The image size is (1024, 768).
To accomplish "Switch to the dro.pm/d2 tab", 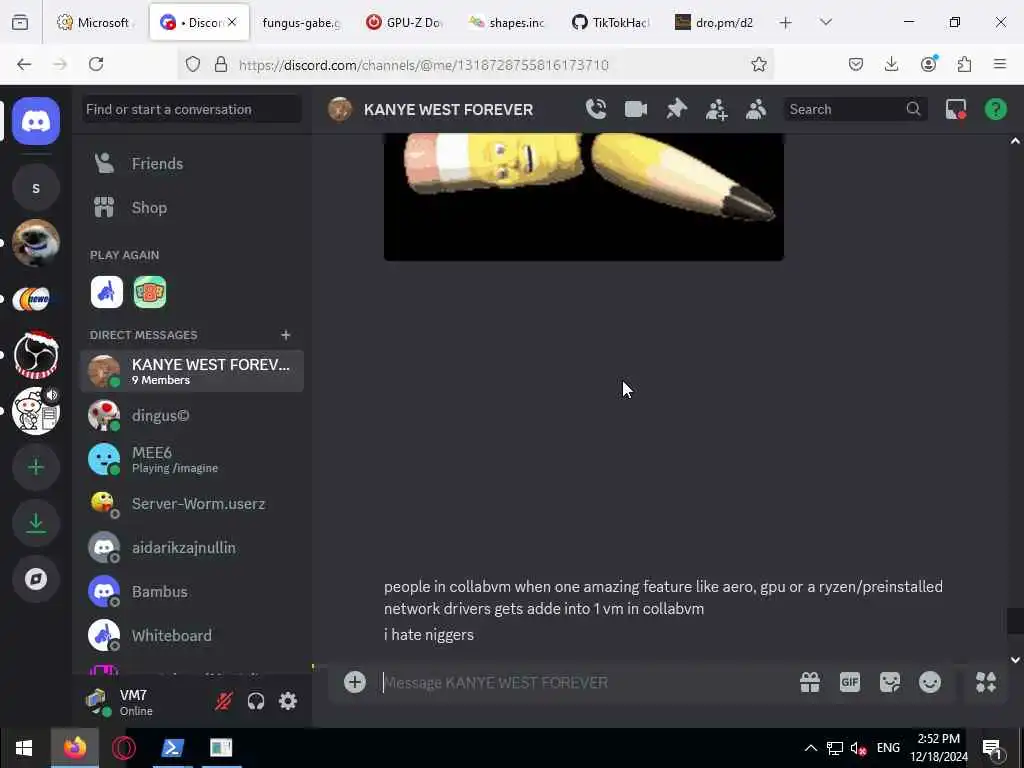I will pyautogui.click(x=714, y=23).
